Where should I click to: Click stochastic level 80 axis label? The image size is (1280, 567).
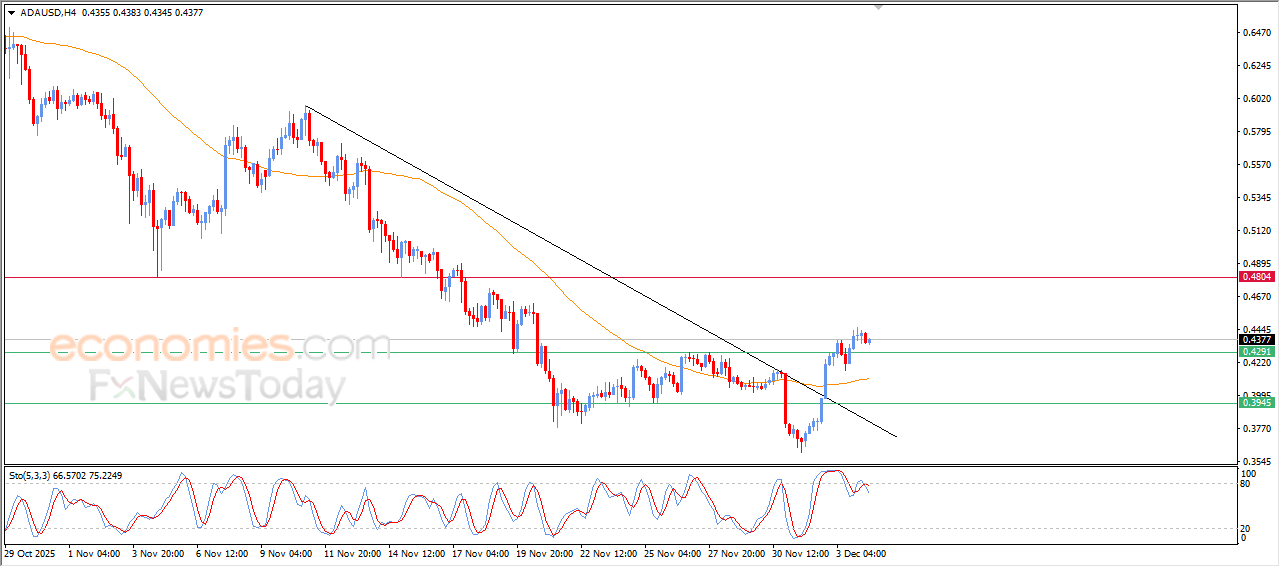(x=1247, y=484)
